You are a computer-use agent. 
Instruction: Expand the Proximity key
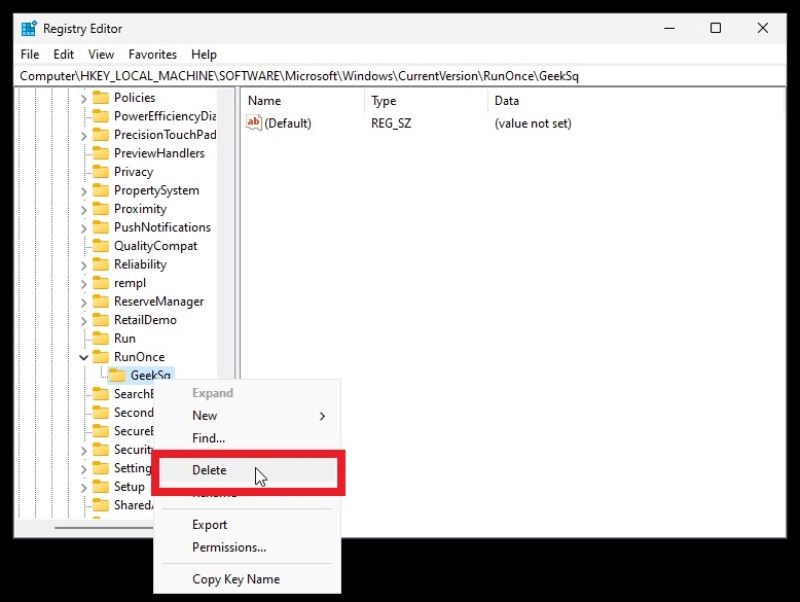tap(84, 209)
